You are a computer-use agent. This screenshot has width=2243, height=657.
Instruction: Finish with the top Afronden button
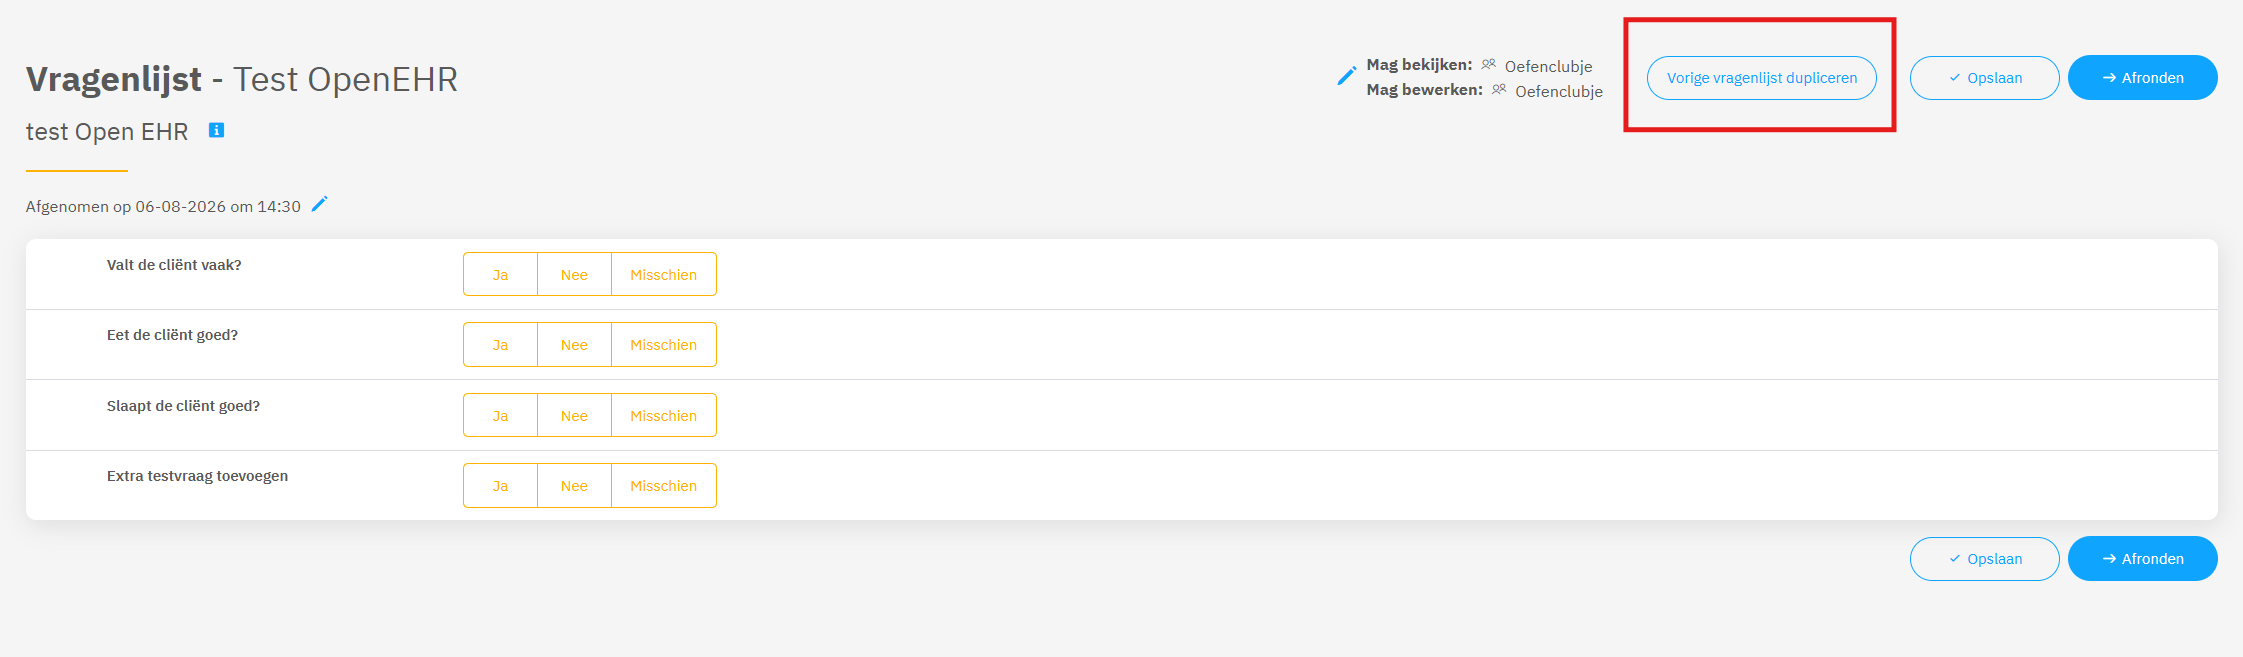click(x=2142, y=78)
